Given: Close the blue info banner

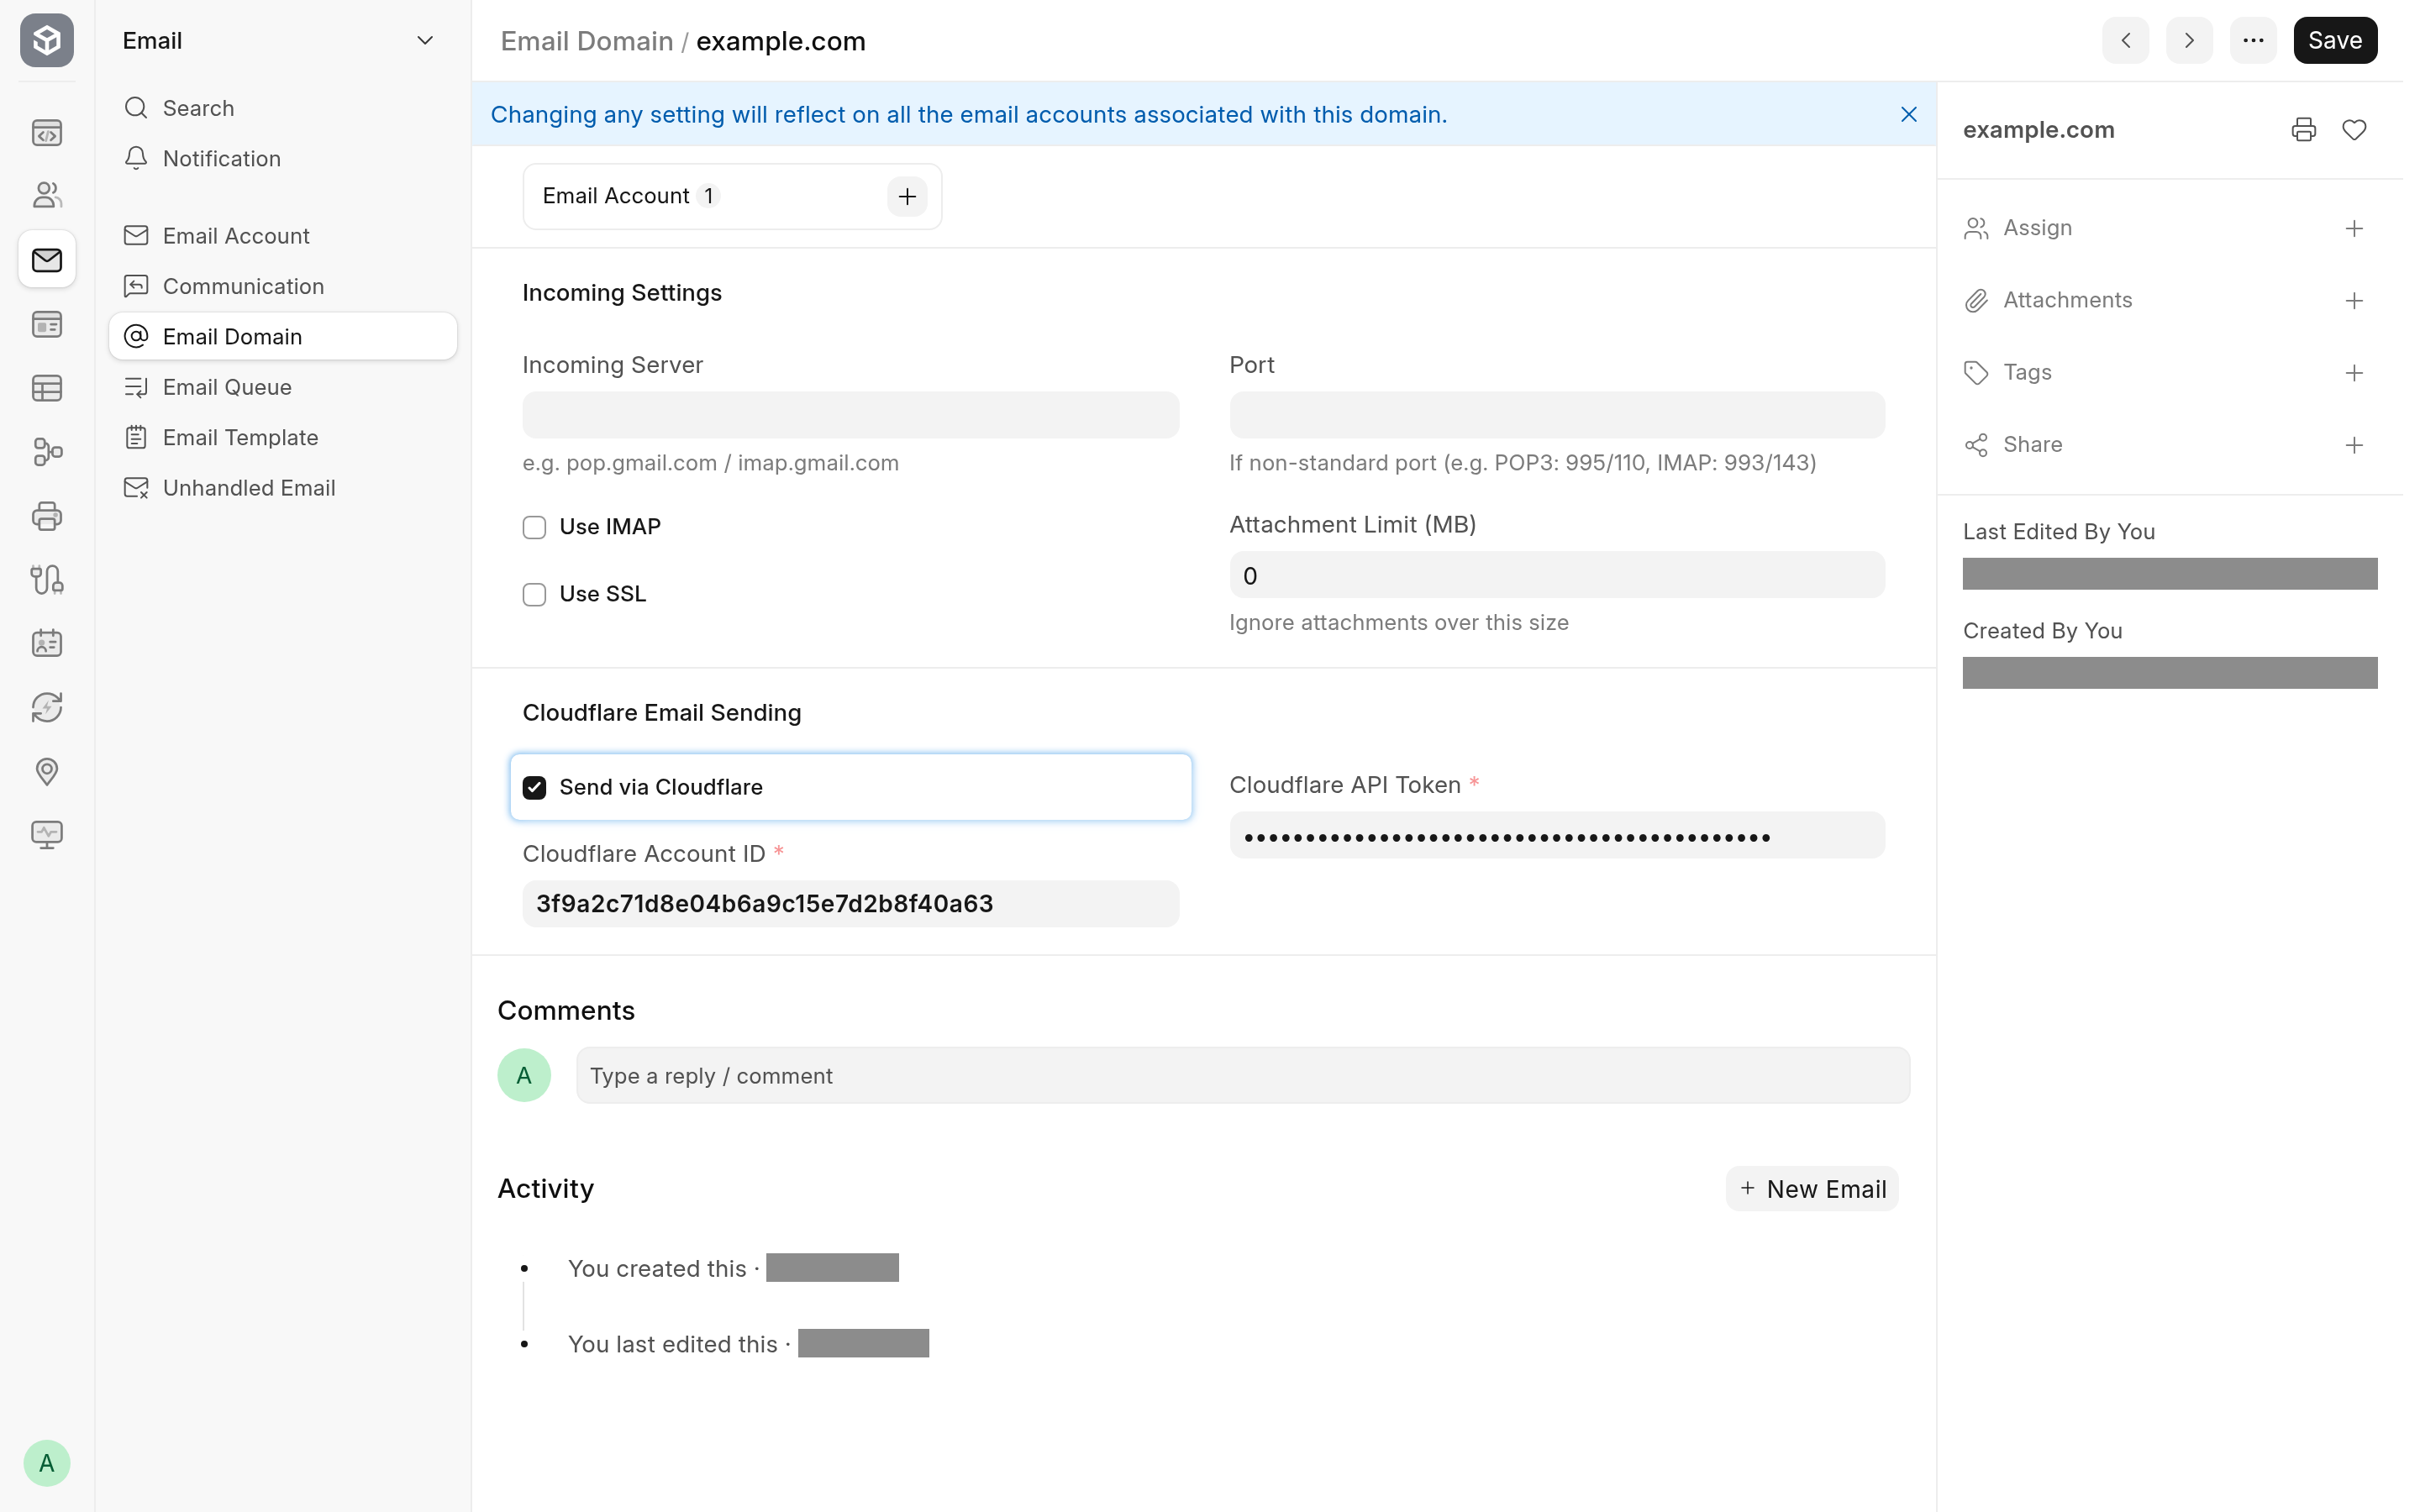Looking at the screenshot, I should [1908, 114].
